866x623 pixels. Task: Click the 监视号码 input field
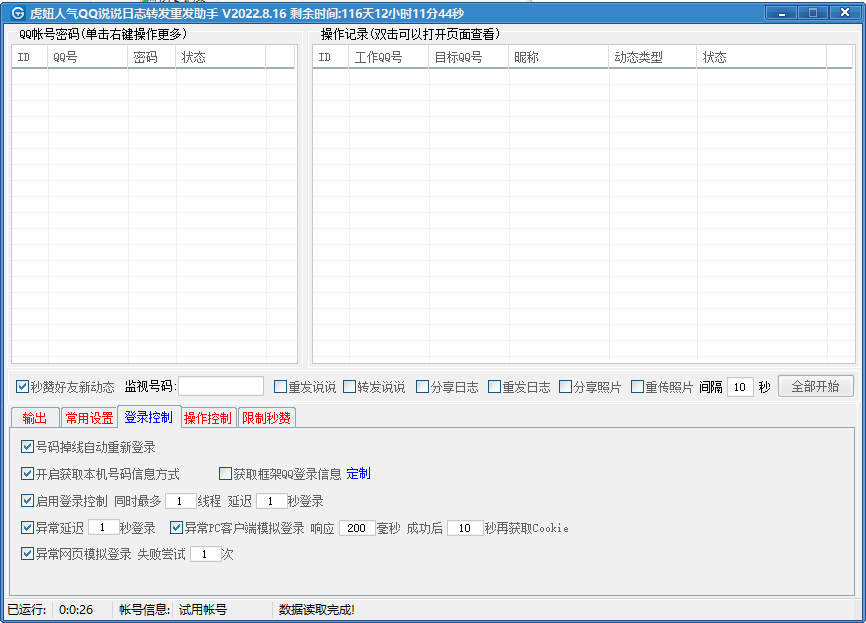pyautogui.click(x=221, y=386)
